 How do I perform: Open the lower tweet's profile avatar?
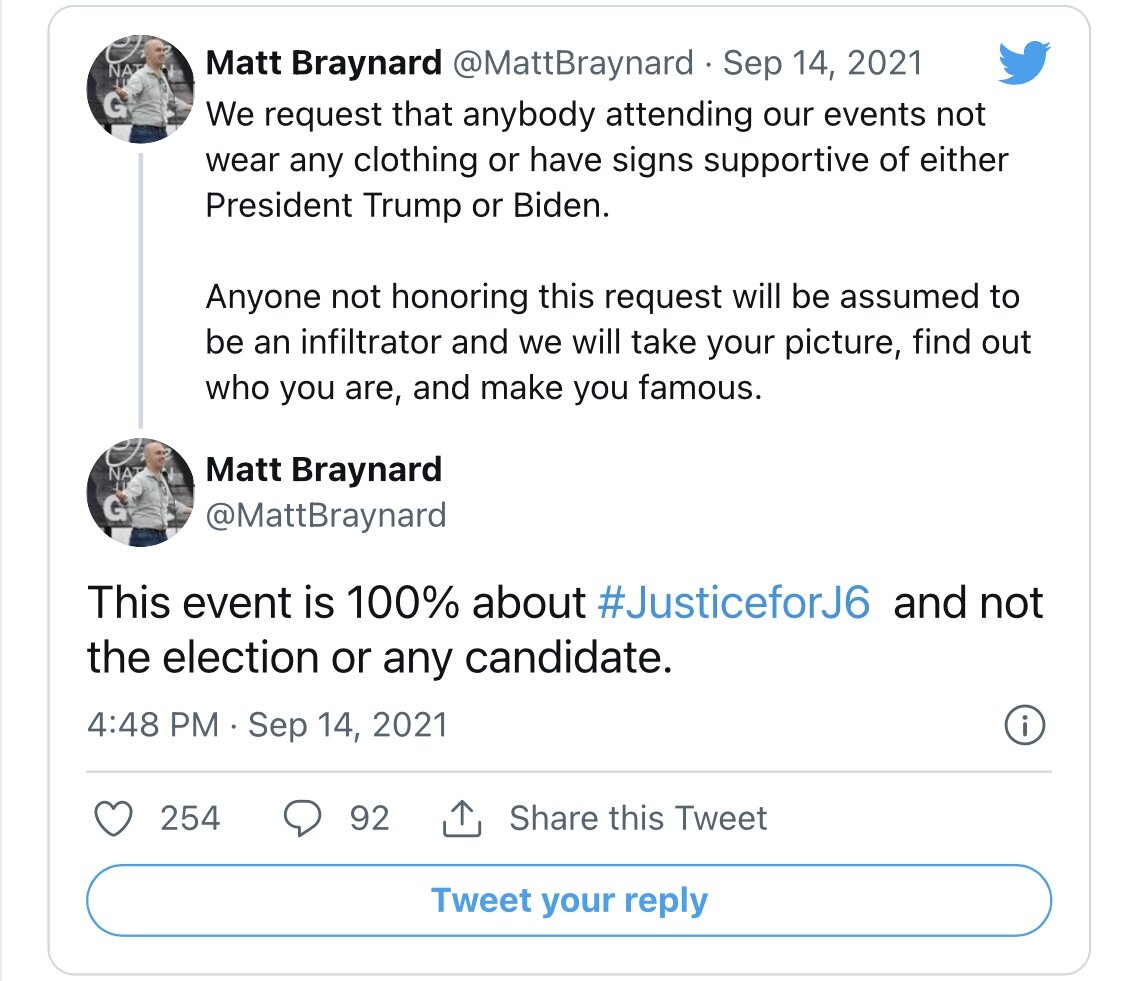tap(139, 493)
